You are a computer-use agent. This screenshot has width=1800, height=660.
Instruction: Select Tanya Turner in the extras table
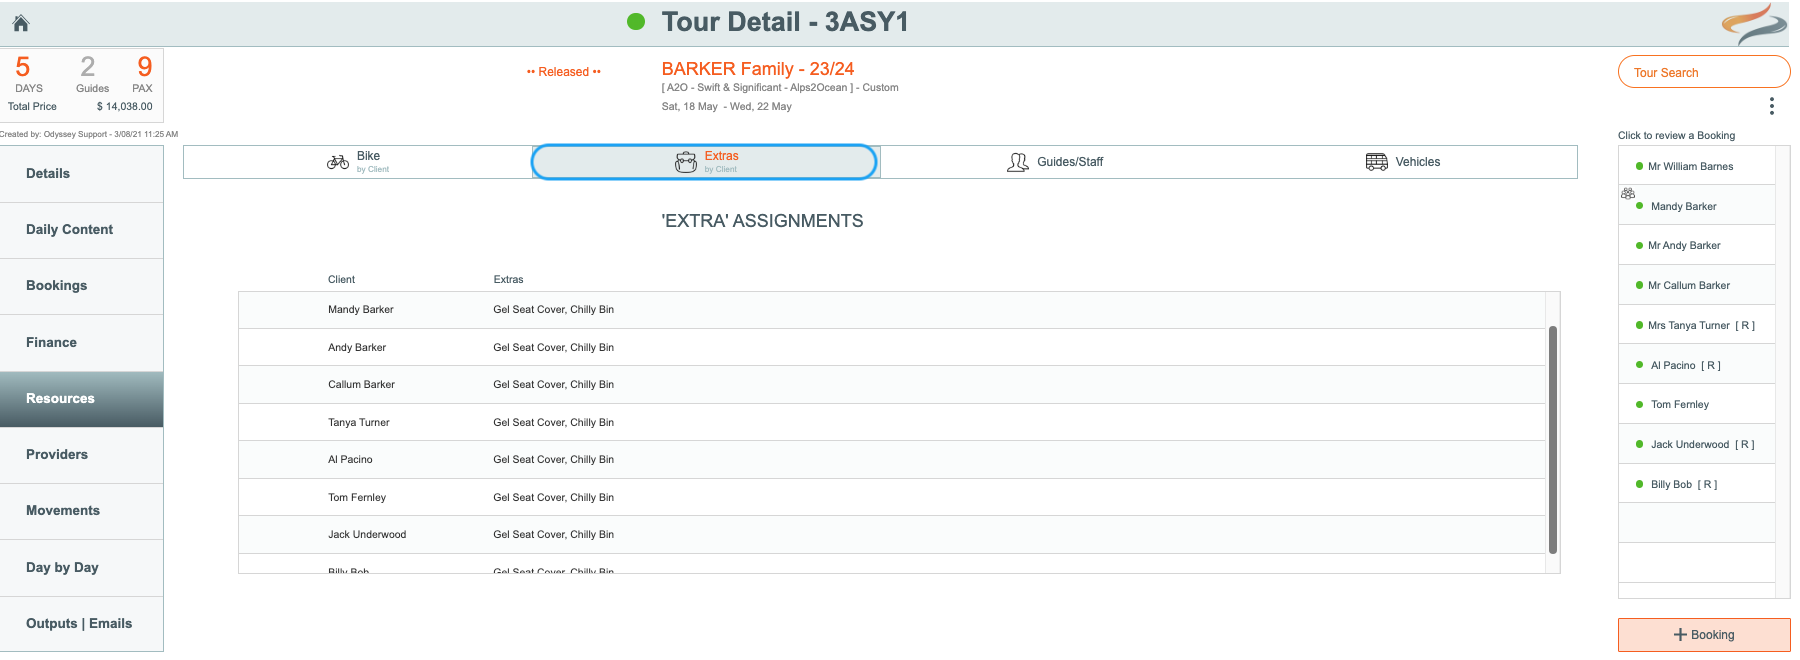359,422
